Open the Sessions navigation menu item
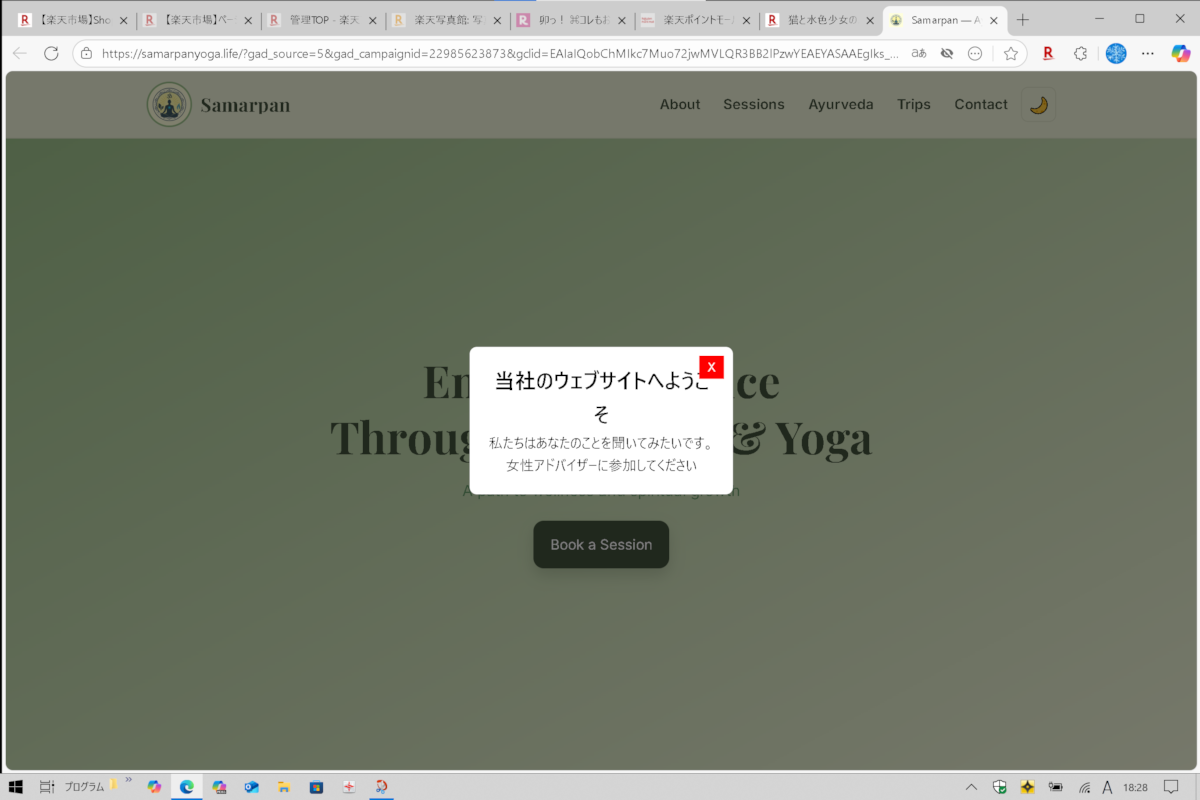 point(753,105)
